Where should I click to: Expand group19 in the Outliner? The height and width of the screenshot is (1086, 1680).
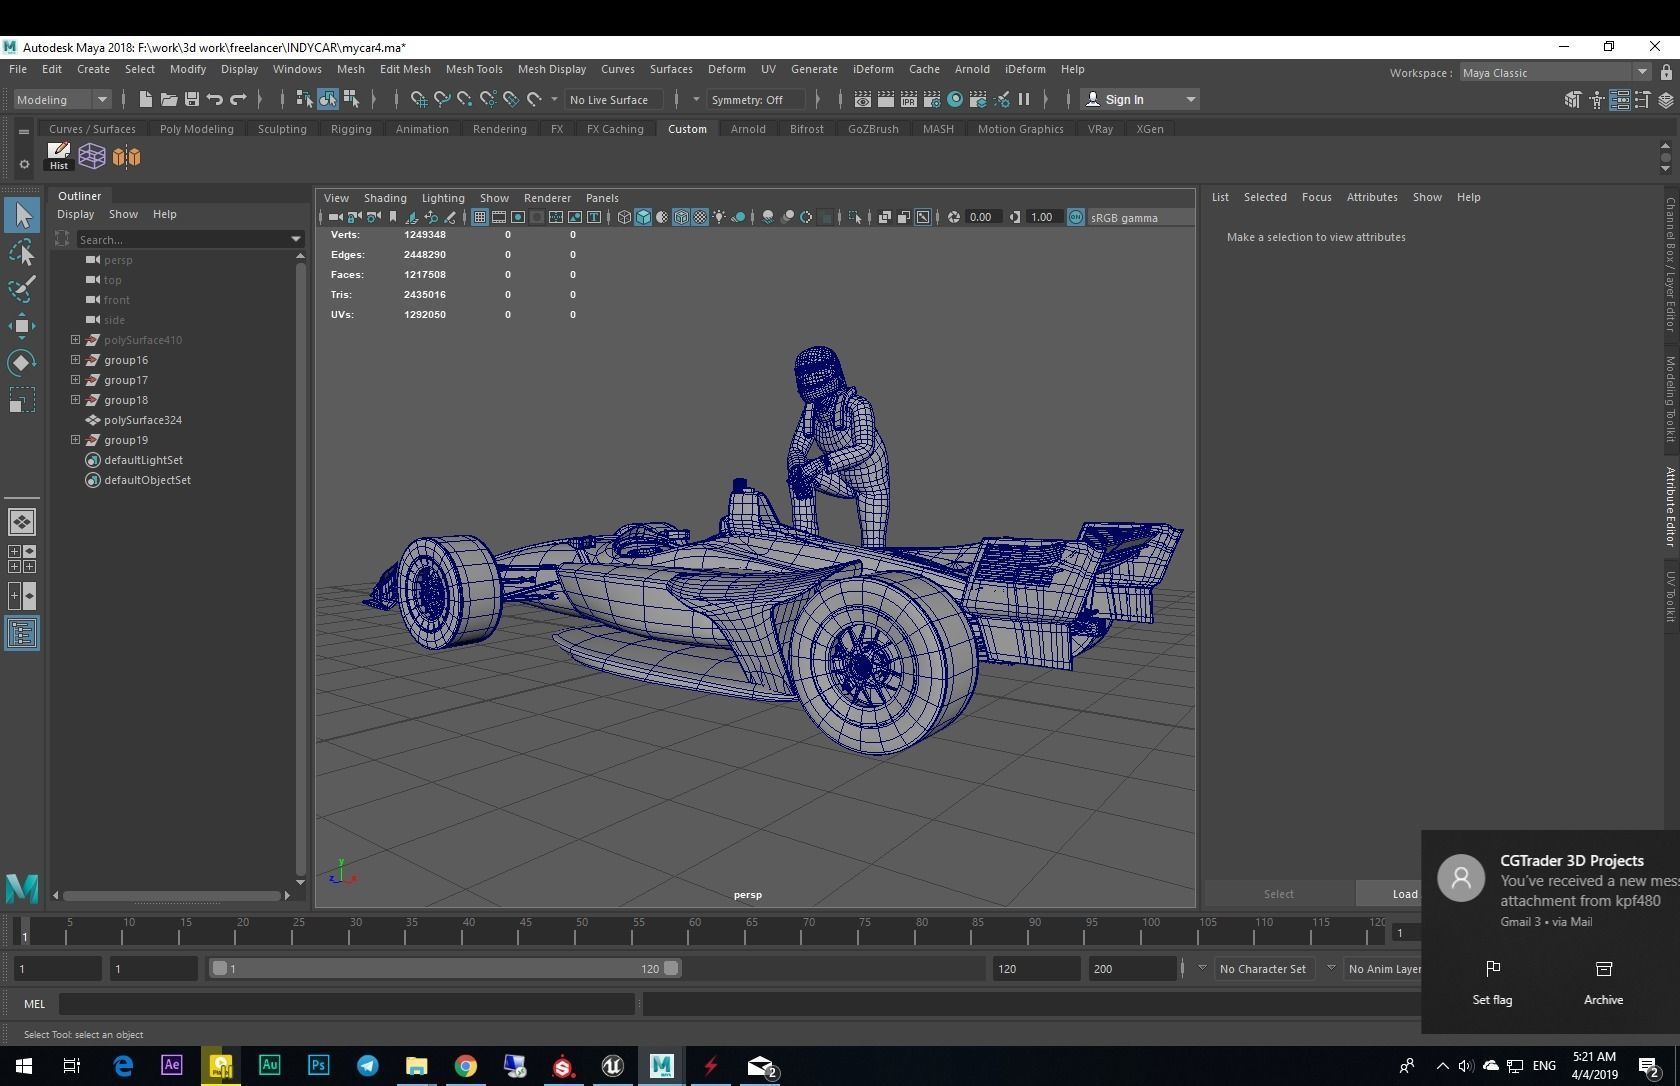point(75,440)
